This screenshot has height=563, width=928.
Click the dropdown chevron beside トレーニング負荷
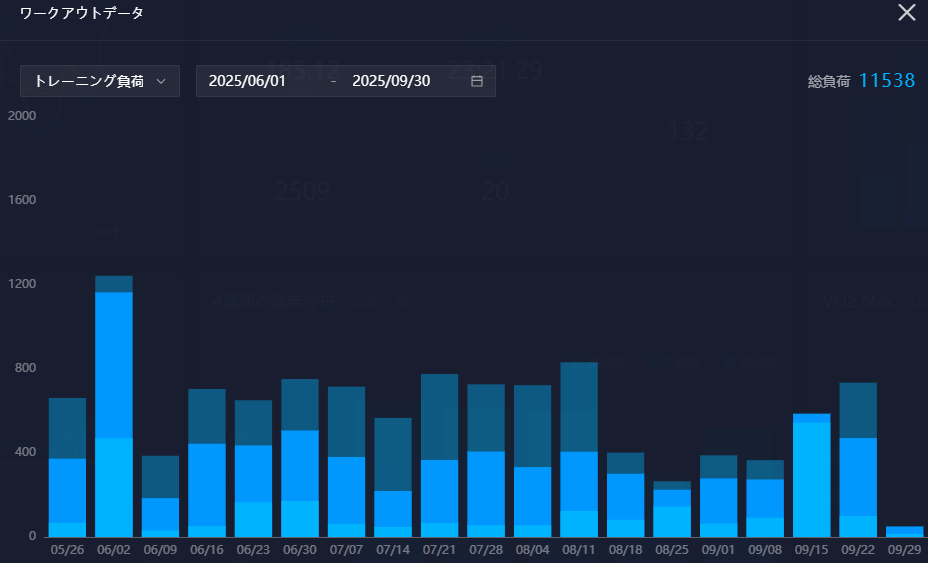(160, 81)
